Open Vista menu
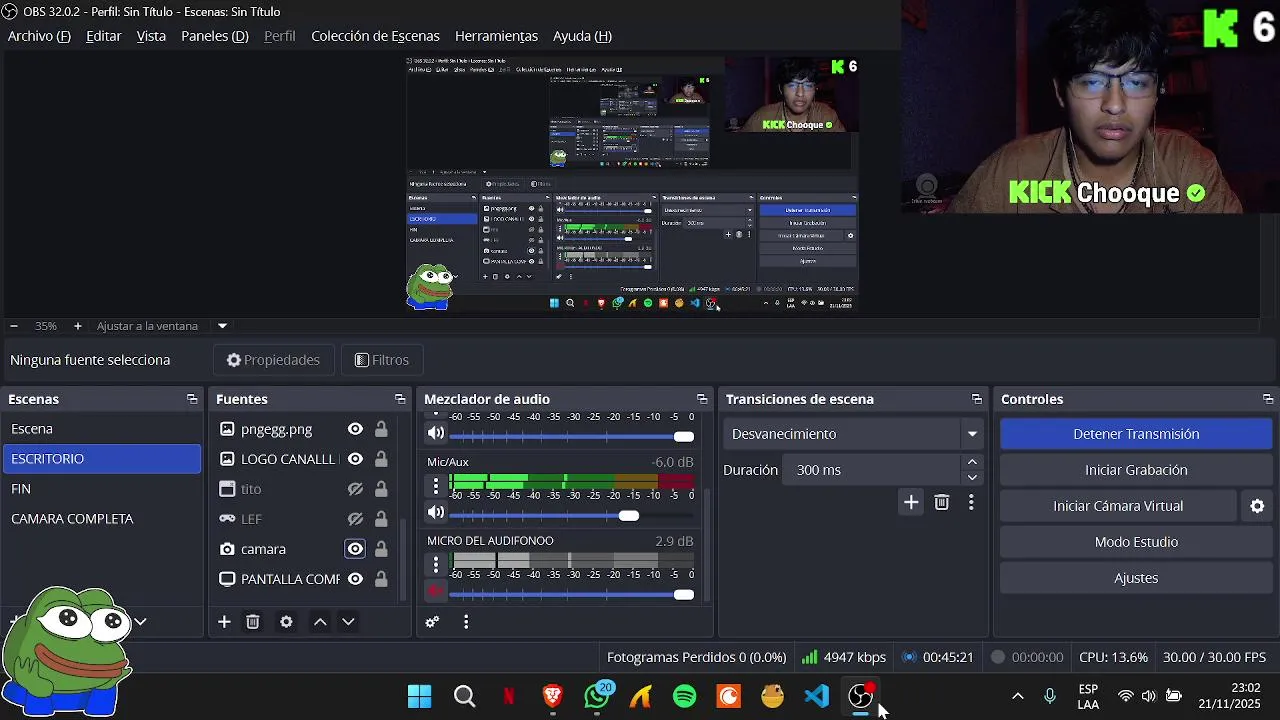 tap(151, 36)
